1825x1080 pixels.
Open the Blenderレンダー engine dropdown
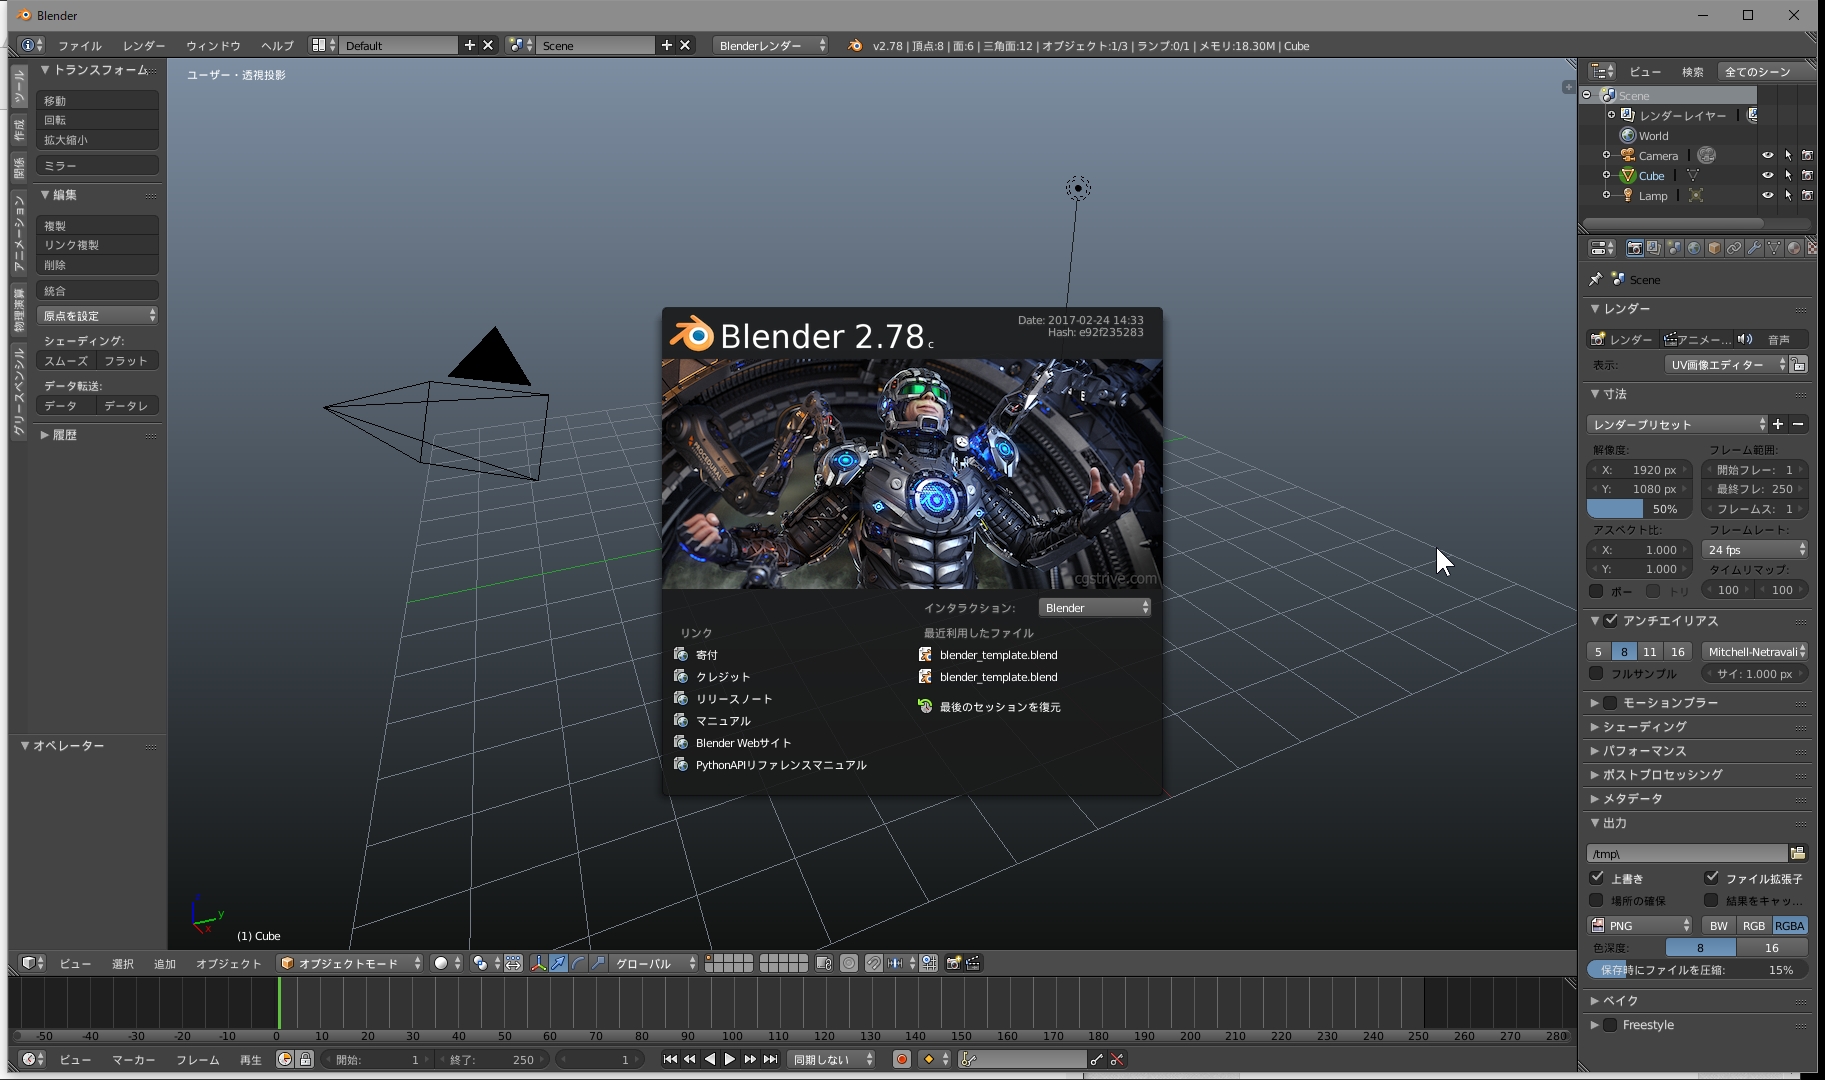770,45
